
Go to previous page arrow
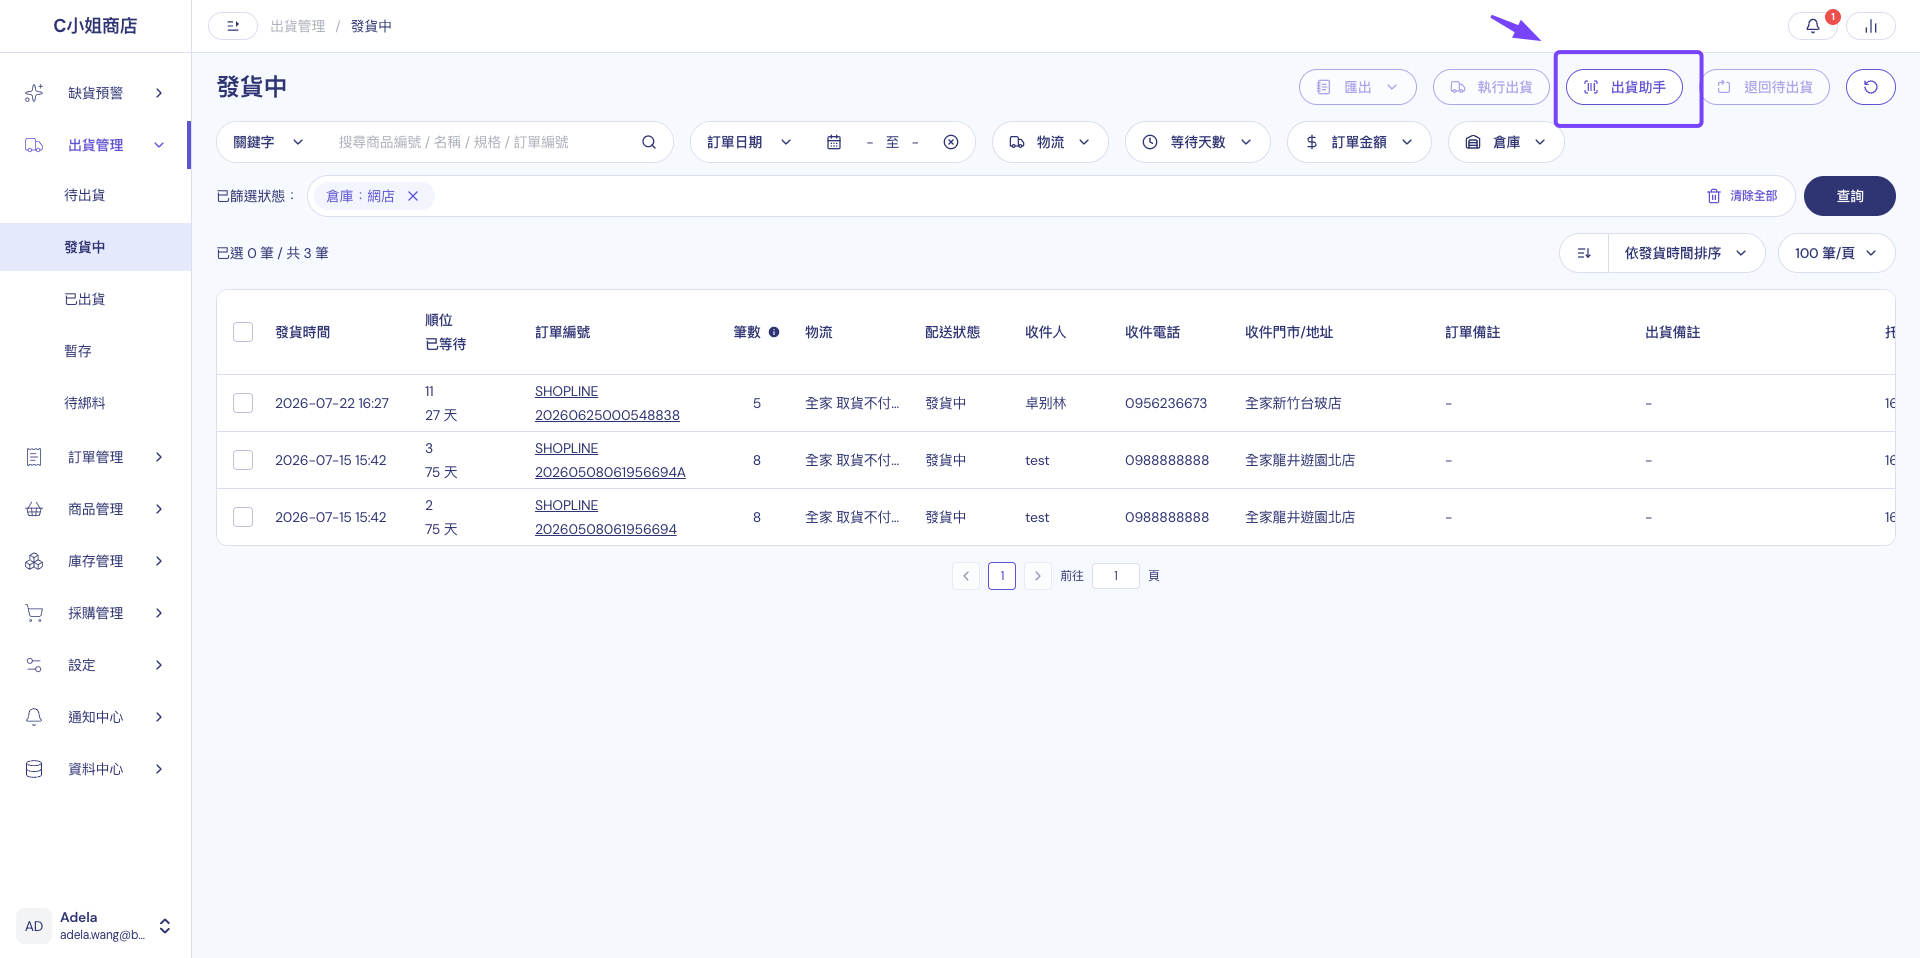coord(966,576)
